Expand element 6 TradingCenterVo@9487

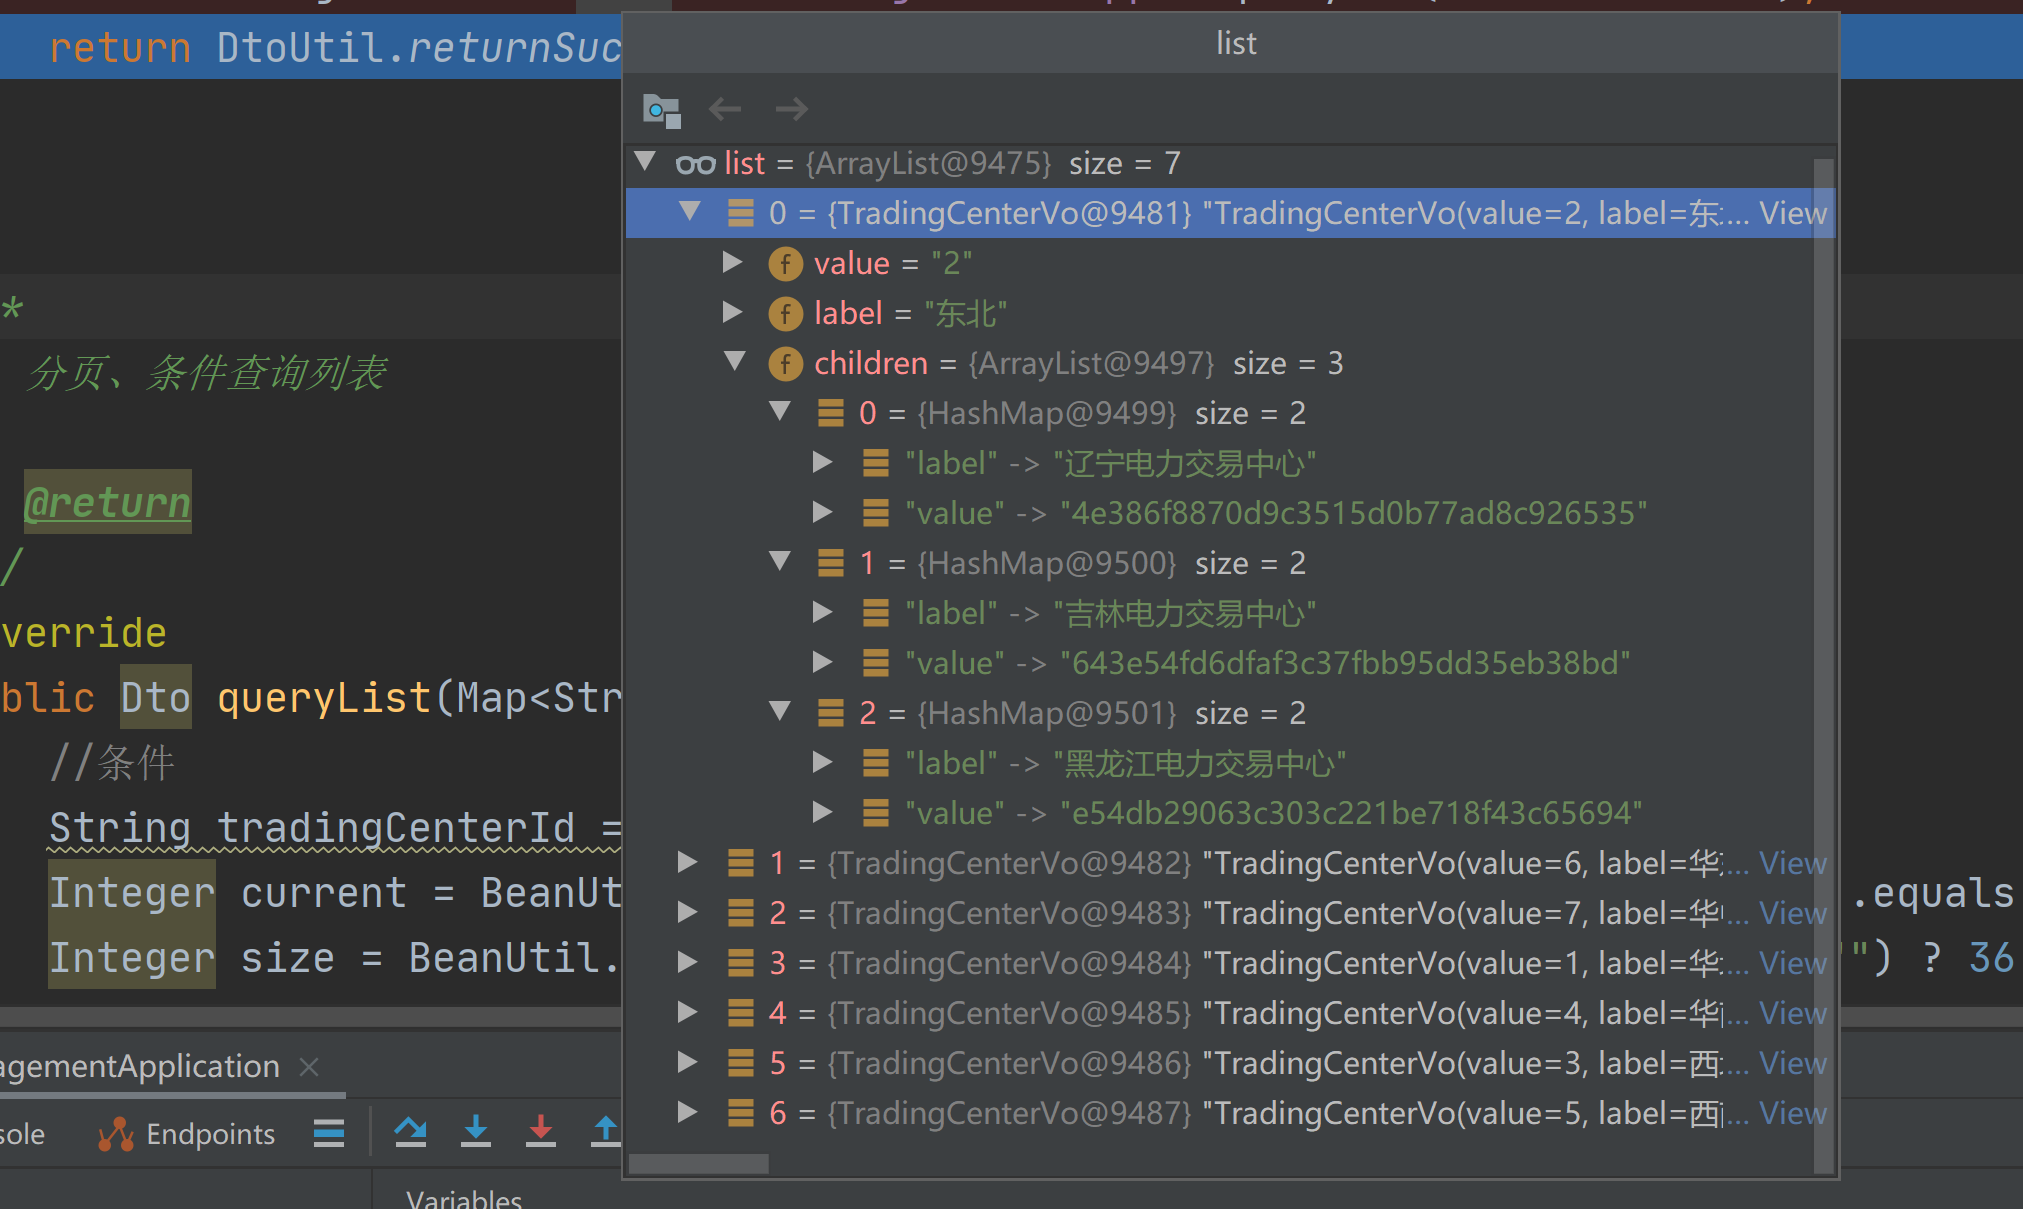coord(688,1112)
